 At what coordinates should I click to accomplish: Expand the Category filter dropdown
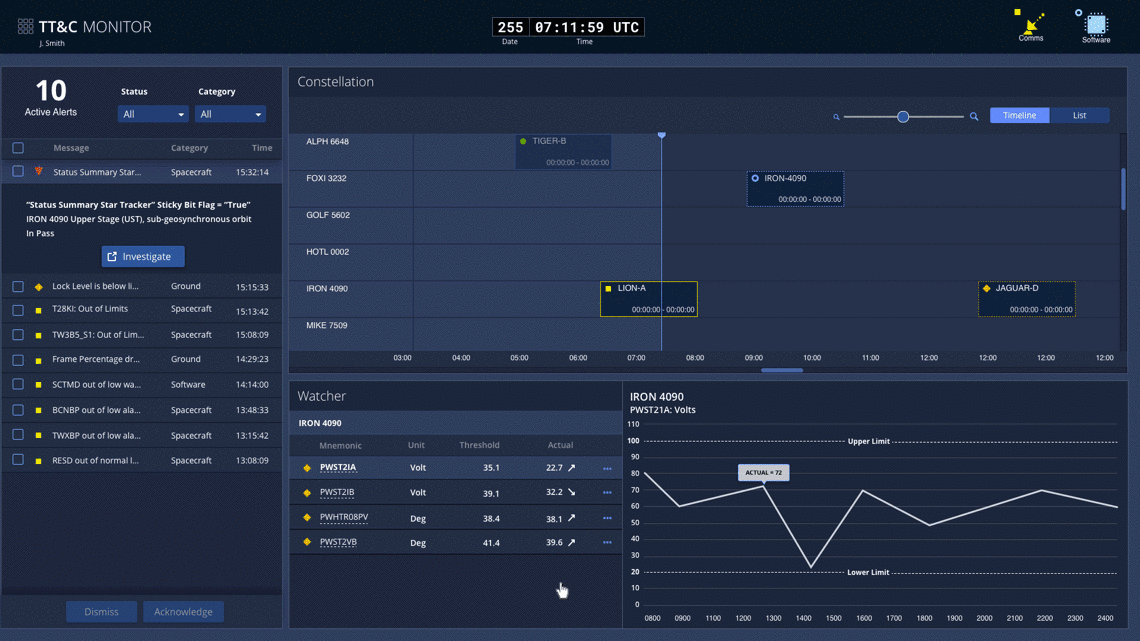(230, 114)
